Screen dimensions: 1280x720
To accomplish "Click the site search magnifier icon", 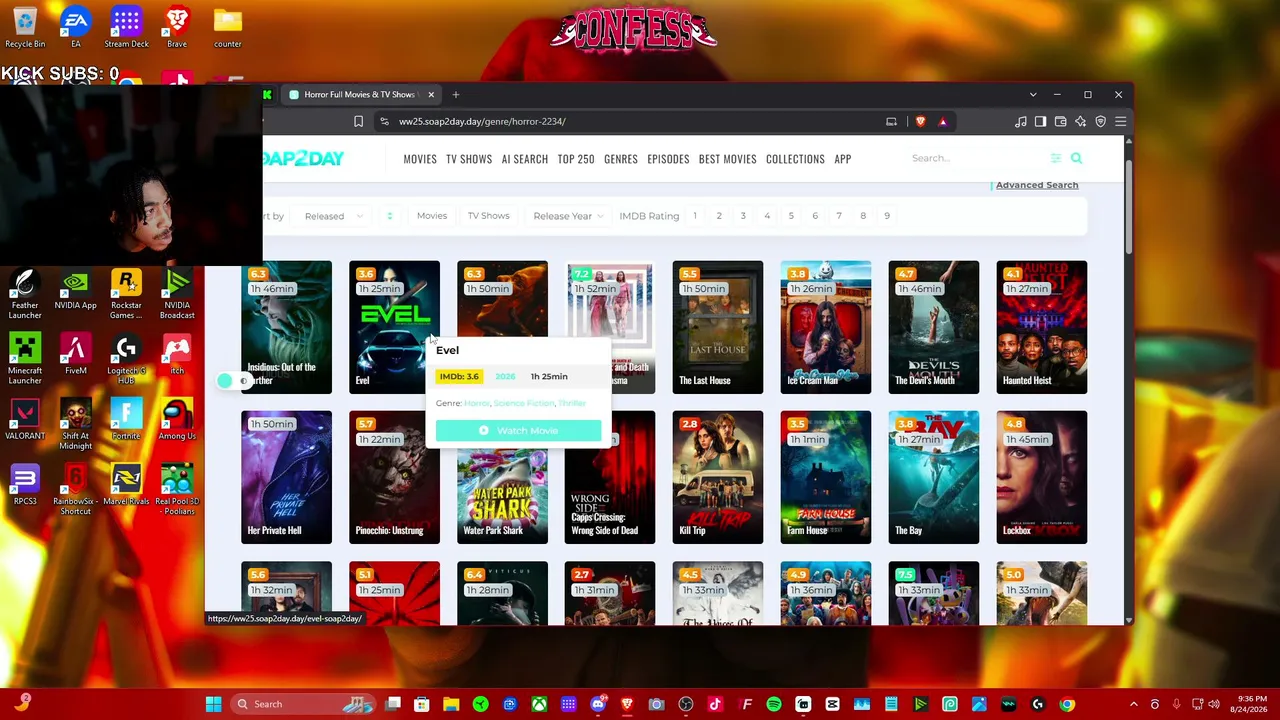I will click(x=1076, y=158).
